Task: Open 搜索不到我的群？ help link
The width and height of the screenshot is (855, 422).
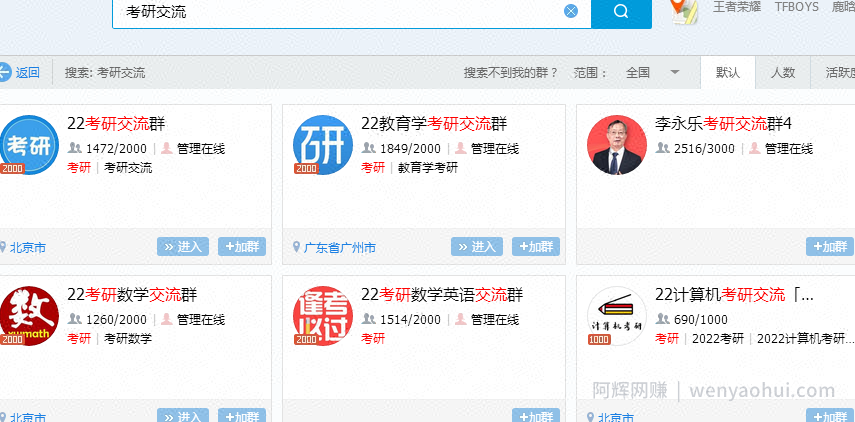Action: click(511, 73)
